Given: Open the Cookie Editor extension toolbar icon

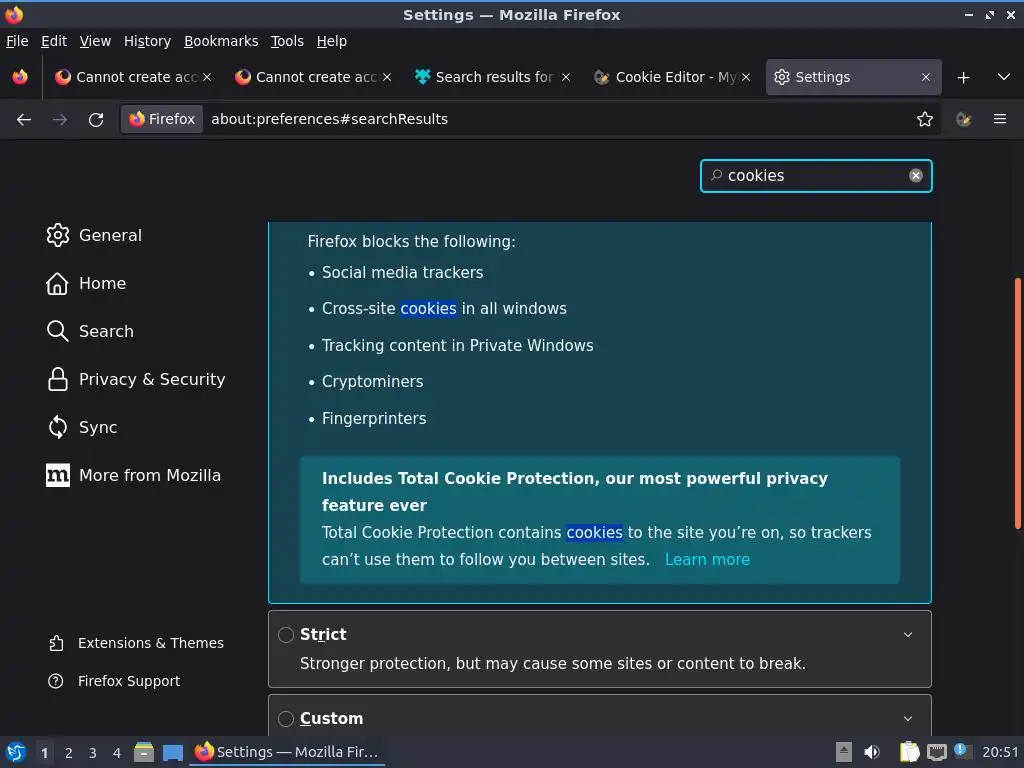Looking at the screenshot, I should coord(963,119).
